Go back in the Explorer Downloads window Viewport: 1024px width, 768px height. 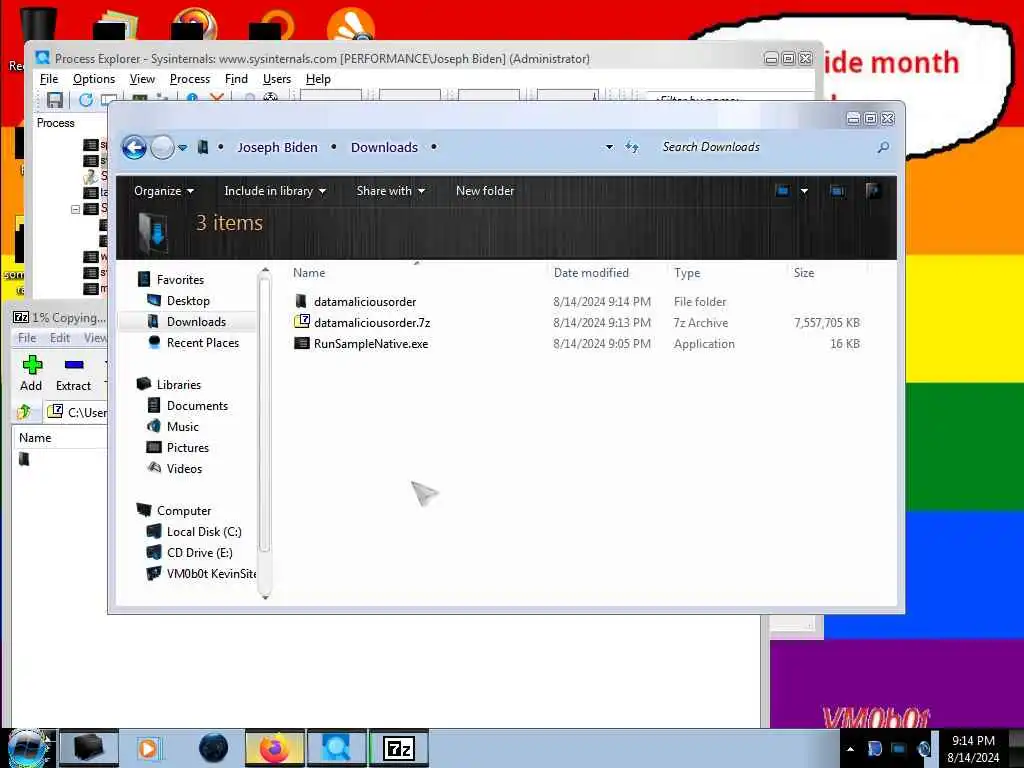pos(135,148)
